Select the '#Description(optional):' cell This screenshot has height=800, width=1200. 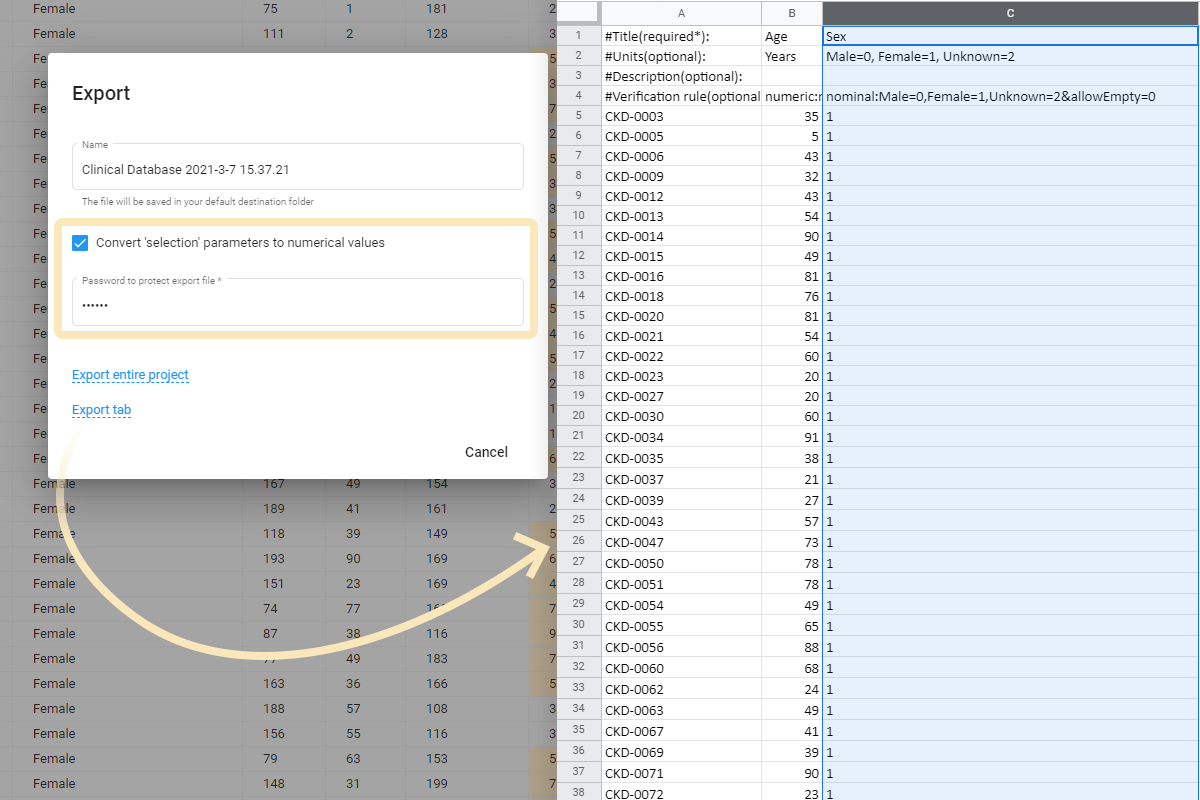tap(681, 76)
